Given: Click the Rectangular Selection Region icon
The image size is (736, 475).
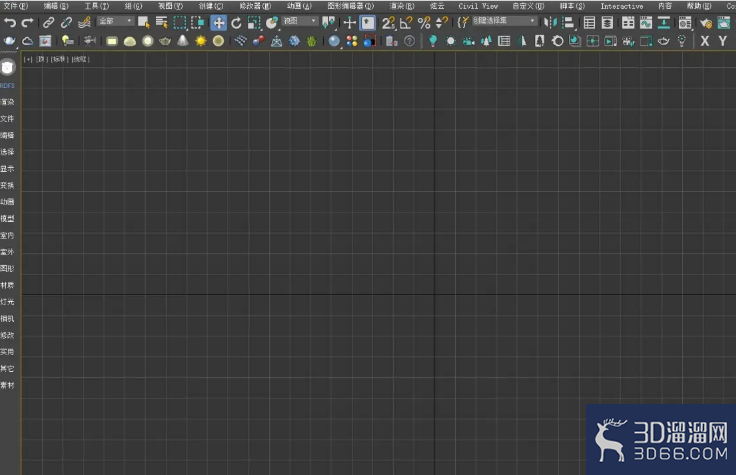Looking at the screenshot, I should pos(179,23).
